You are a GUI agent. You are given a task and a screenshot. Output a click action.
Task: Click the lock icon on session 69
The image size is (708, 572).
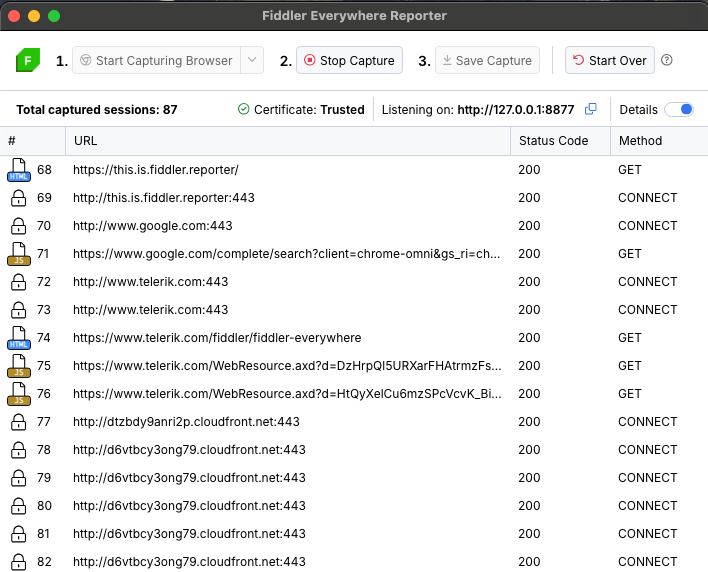(18, 198)
